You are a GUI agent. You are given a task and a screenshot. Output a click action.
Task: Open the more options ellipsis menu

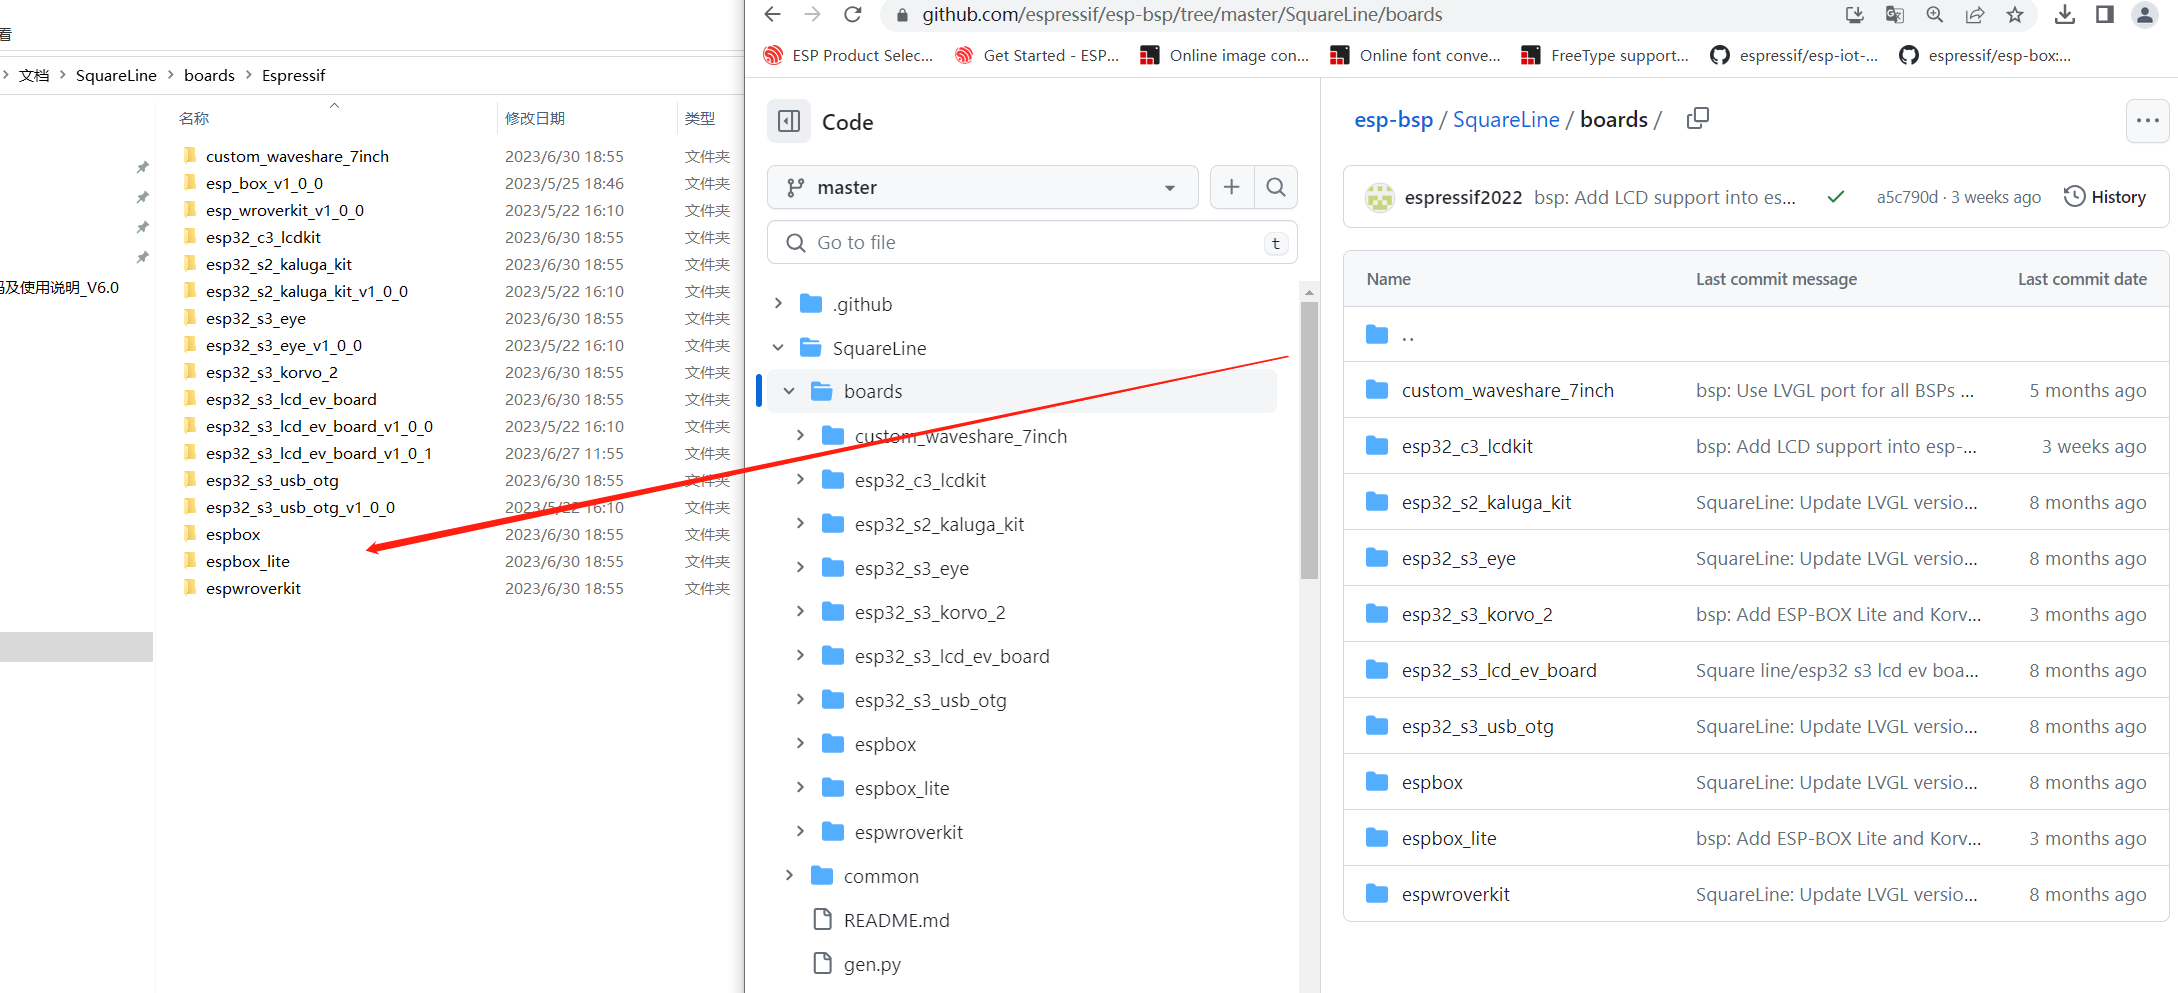point(2147,121)
